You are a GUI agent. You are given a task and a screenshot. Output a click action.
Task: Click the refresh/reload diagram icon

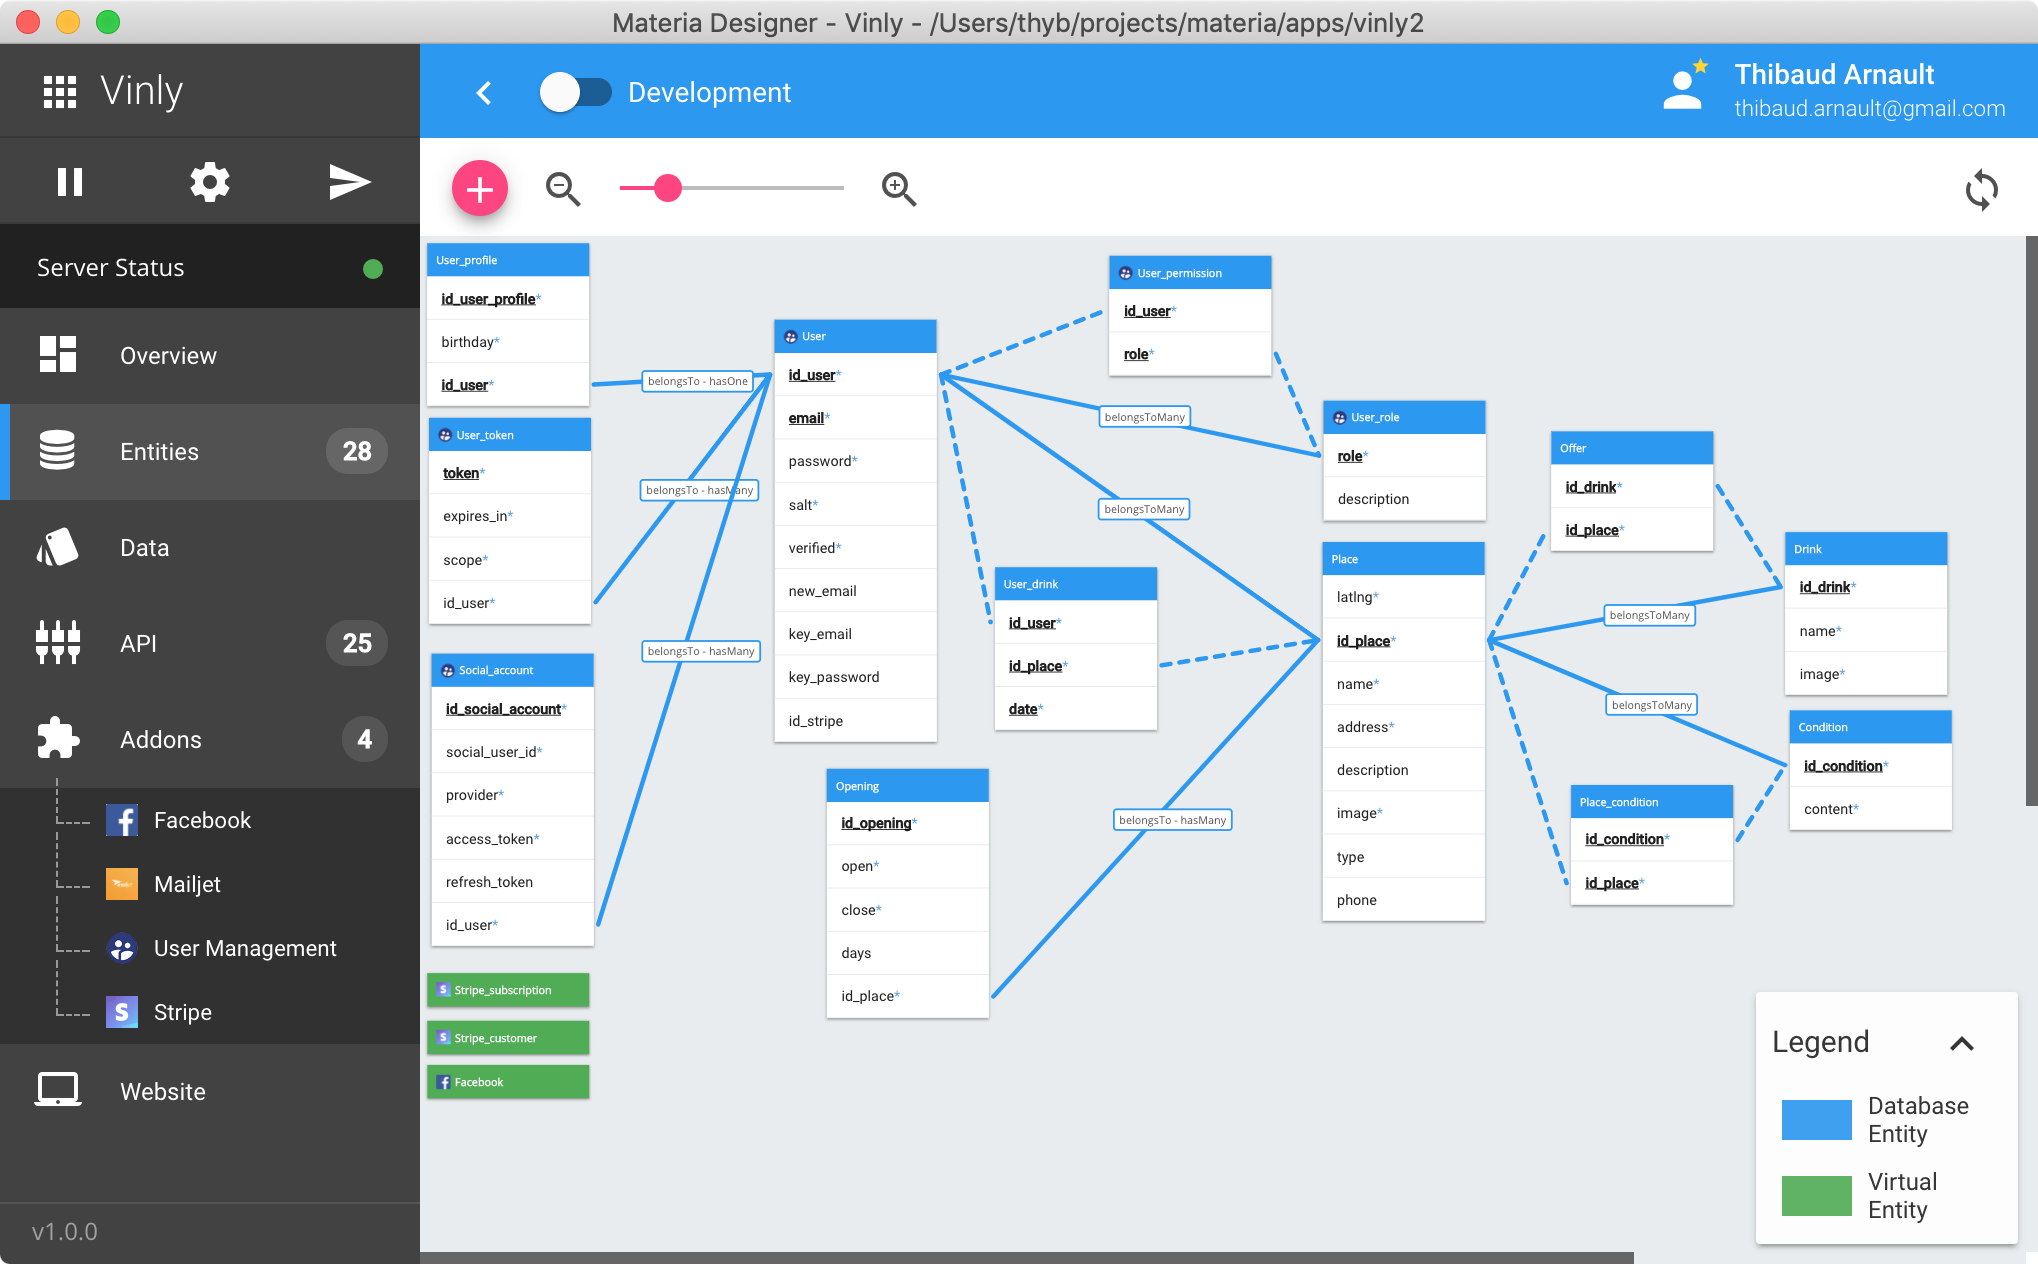click(1981, 188)
